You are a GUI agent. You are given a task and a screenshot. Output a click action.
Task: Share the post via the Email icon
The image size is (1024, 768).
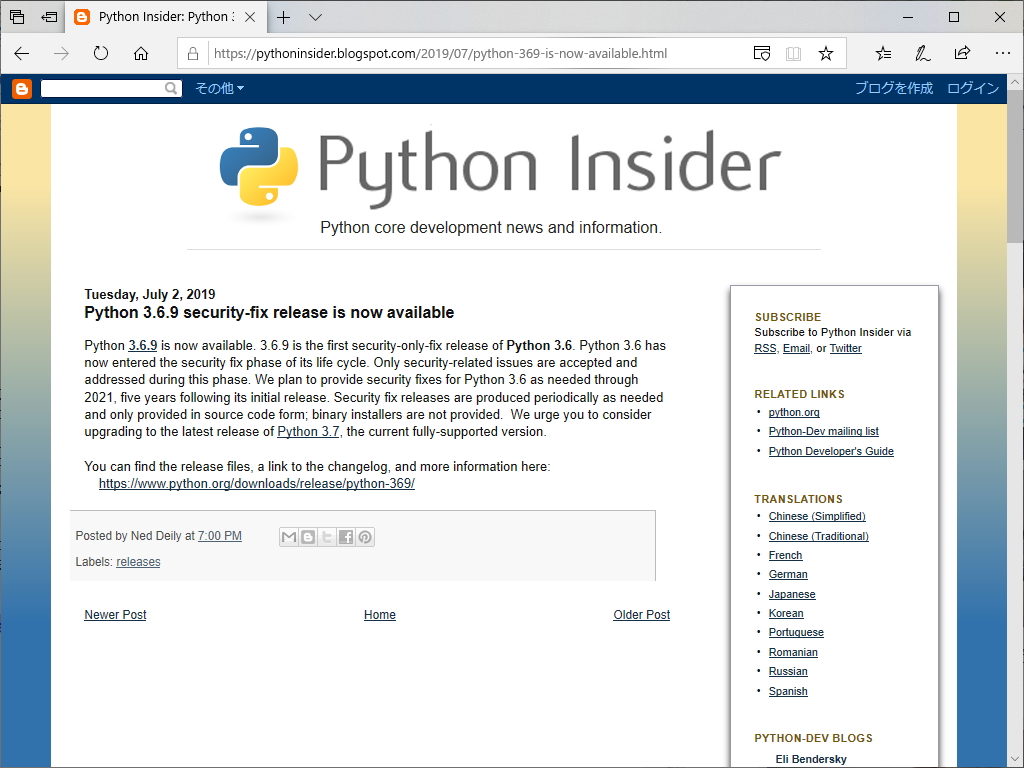point(288,537)
